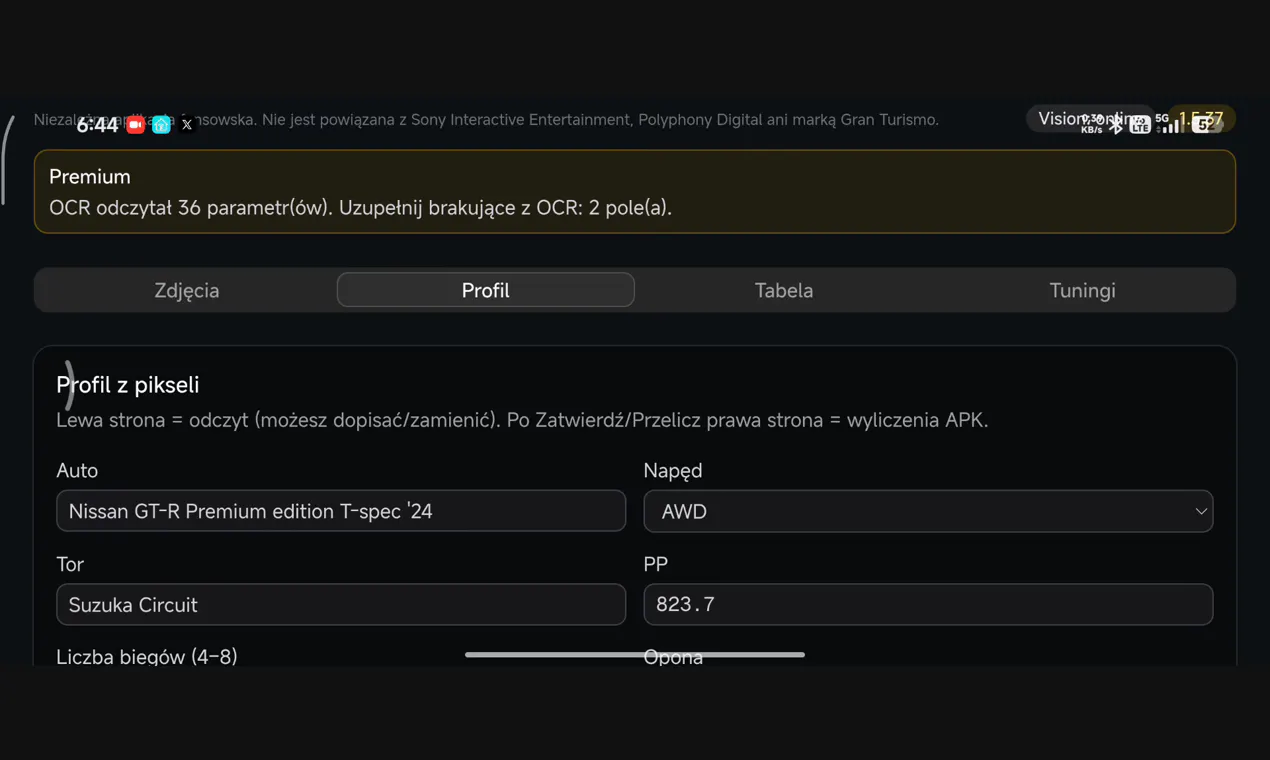Tap the red screen recording indicator icon
Screen dimensions: 1270x760
pyautogui.click(x=135, y=125)
